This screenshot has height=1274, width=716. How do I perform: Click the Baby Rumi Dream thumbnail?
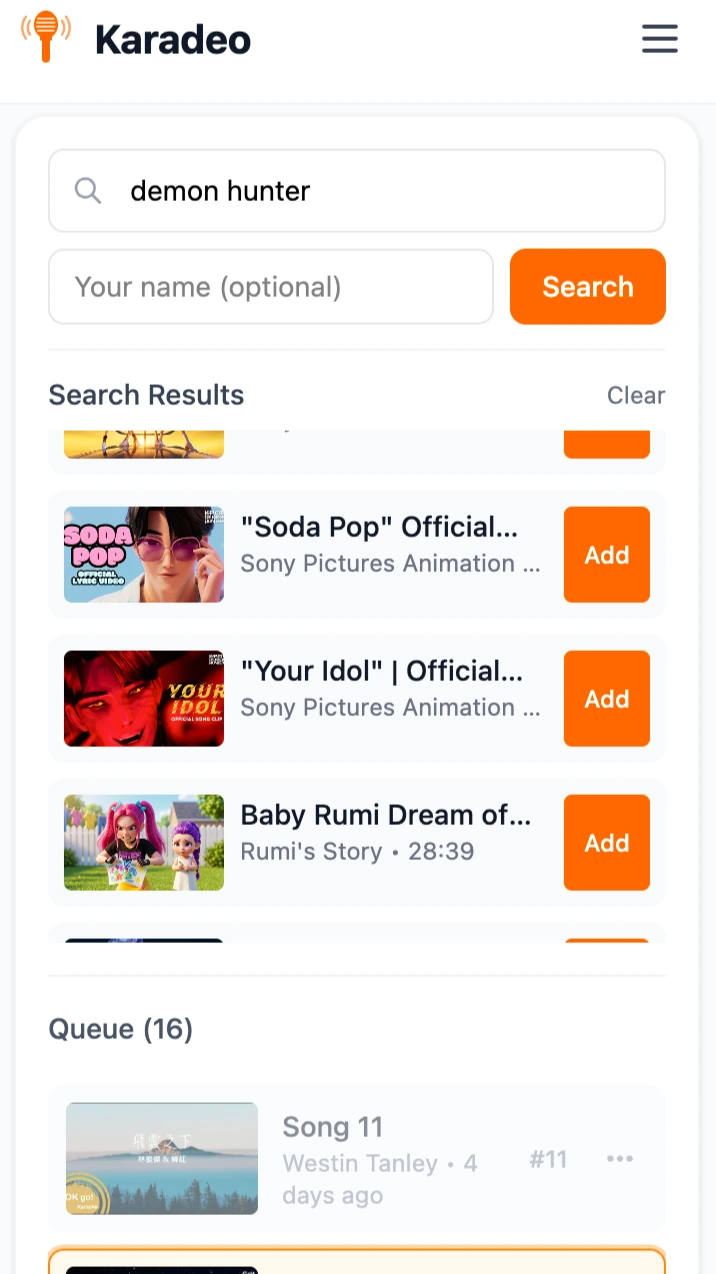tap(143, 843)
